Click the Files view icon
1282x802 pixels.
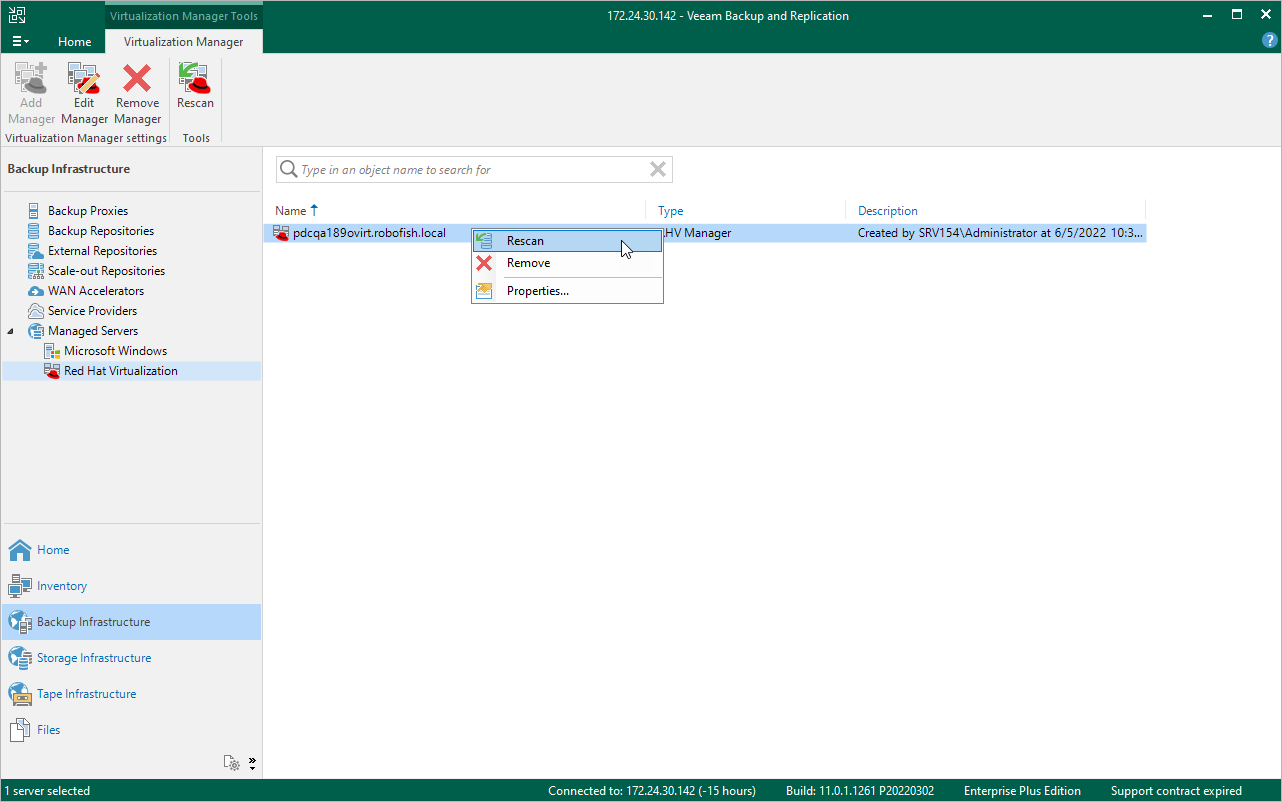point(20,730)
